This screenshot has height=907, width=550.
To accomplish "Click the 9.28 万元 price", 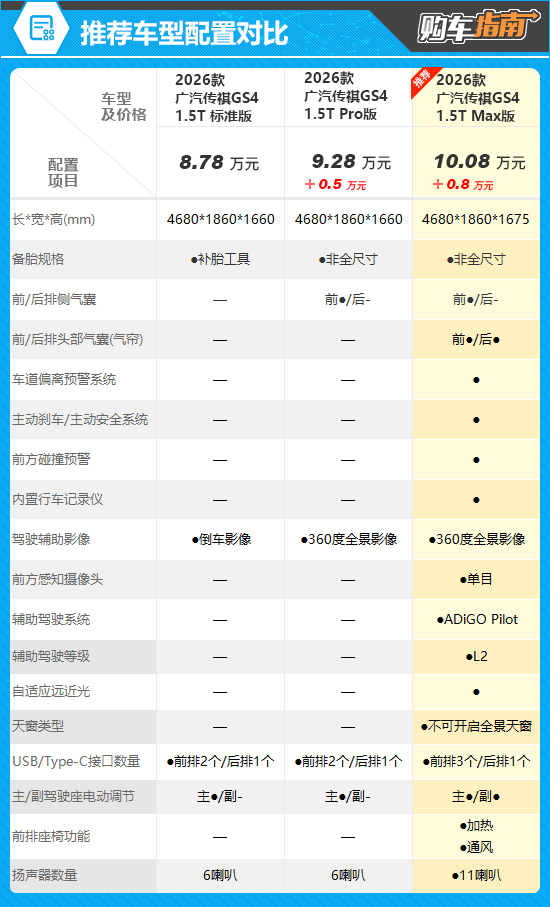I will point(351,162).
